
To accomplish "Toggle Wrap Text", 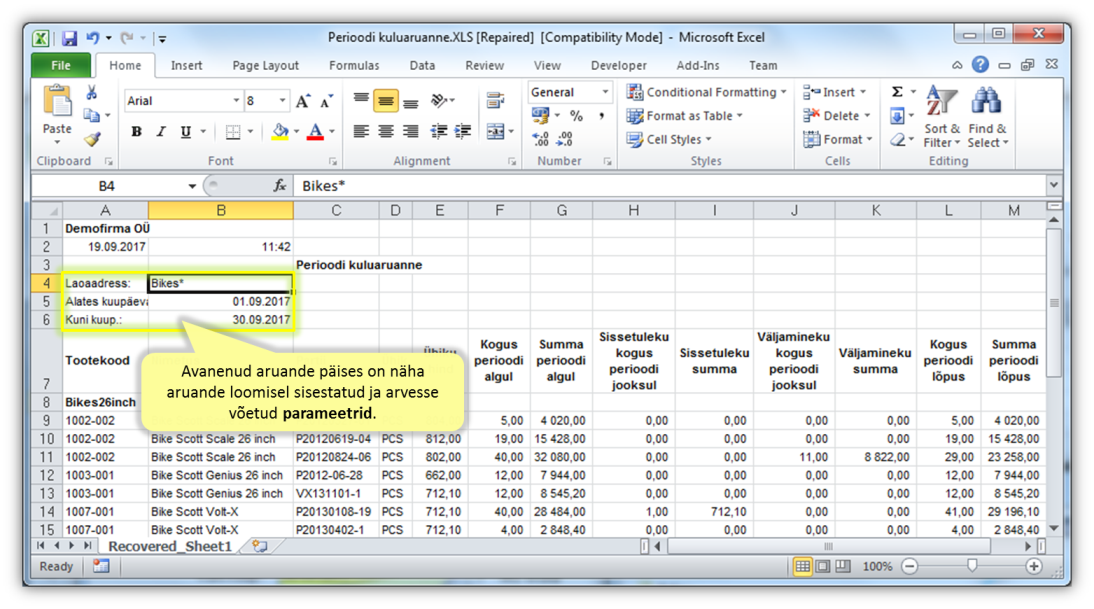I will 495,101.
